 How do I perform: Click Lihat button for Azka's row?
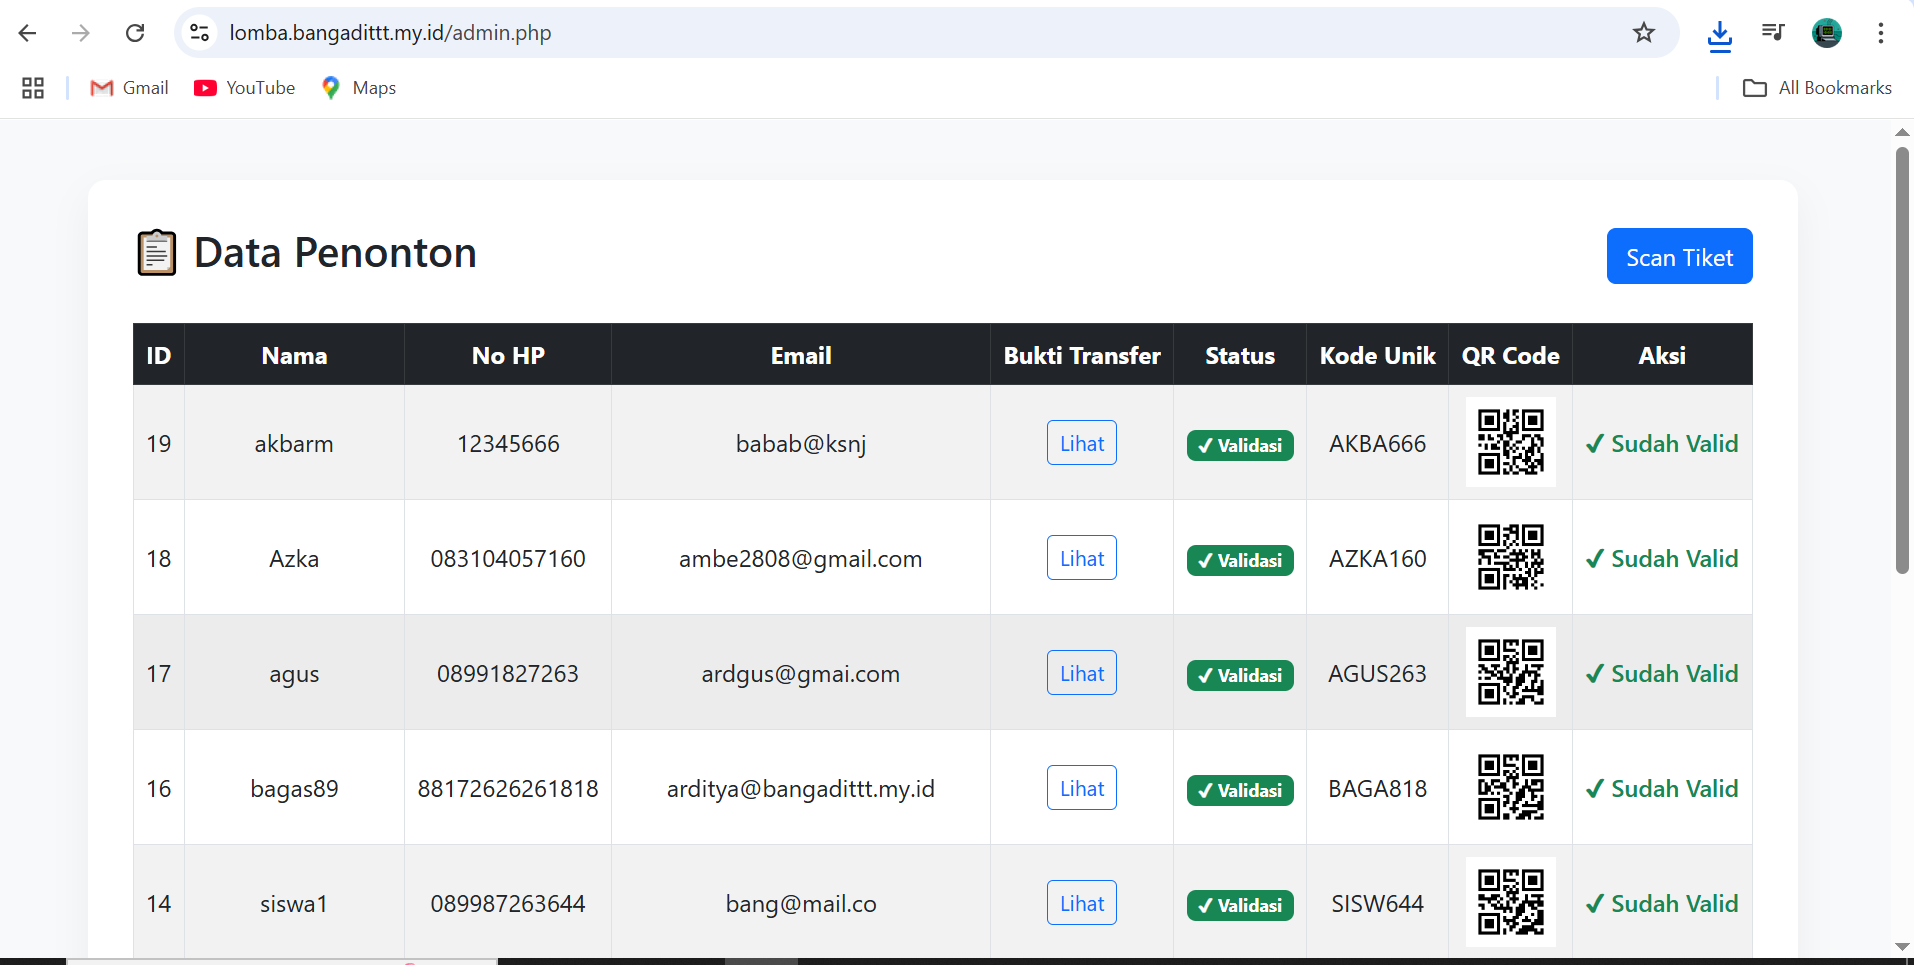1081,558
